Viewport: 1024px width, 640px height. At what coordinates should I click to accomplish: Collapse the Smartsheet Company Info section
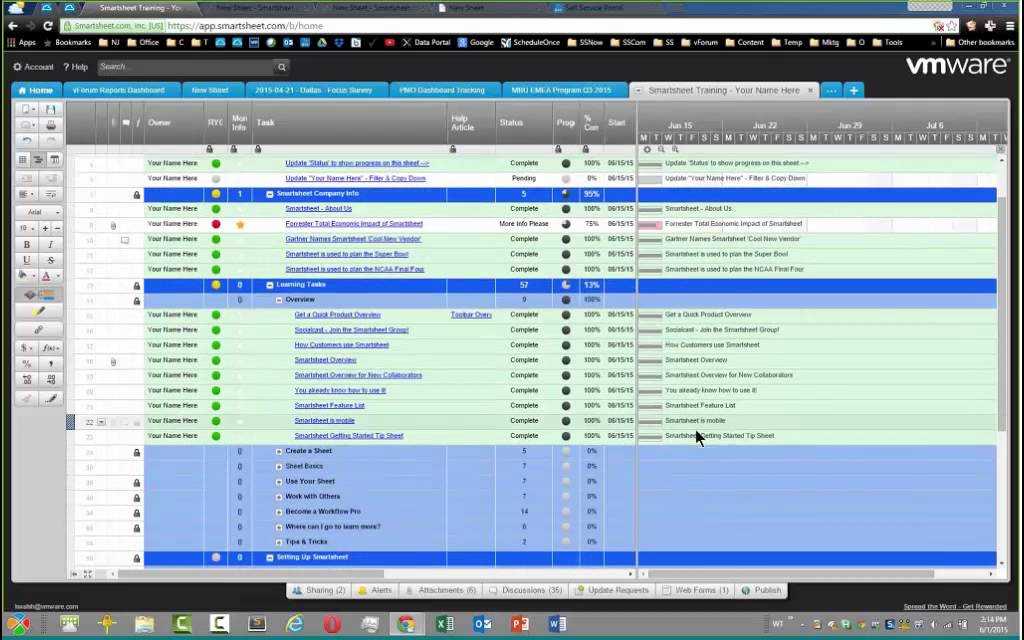point(270,195)
